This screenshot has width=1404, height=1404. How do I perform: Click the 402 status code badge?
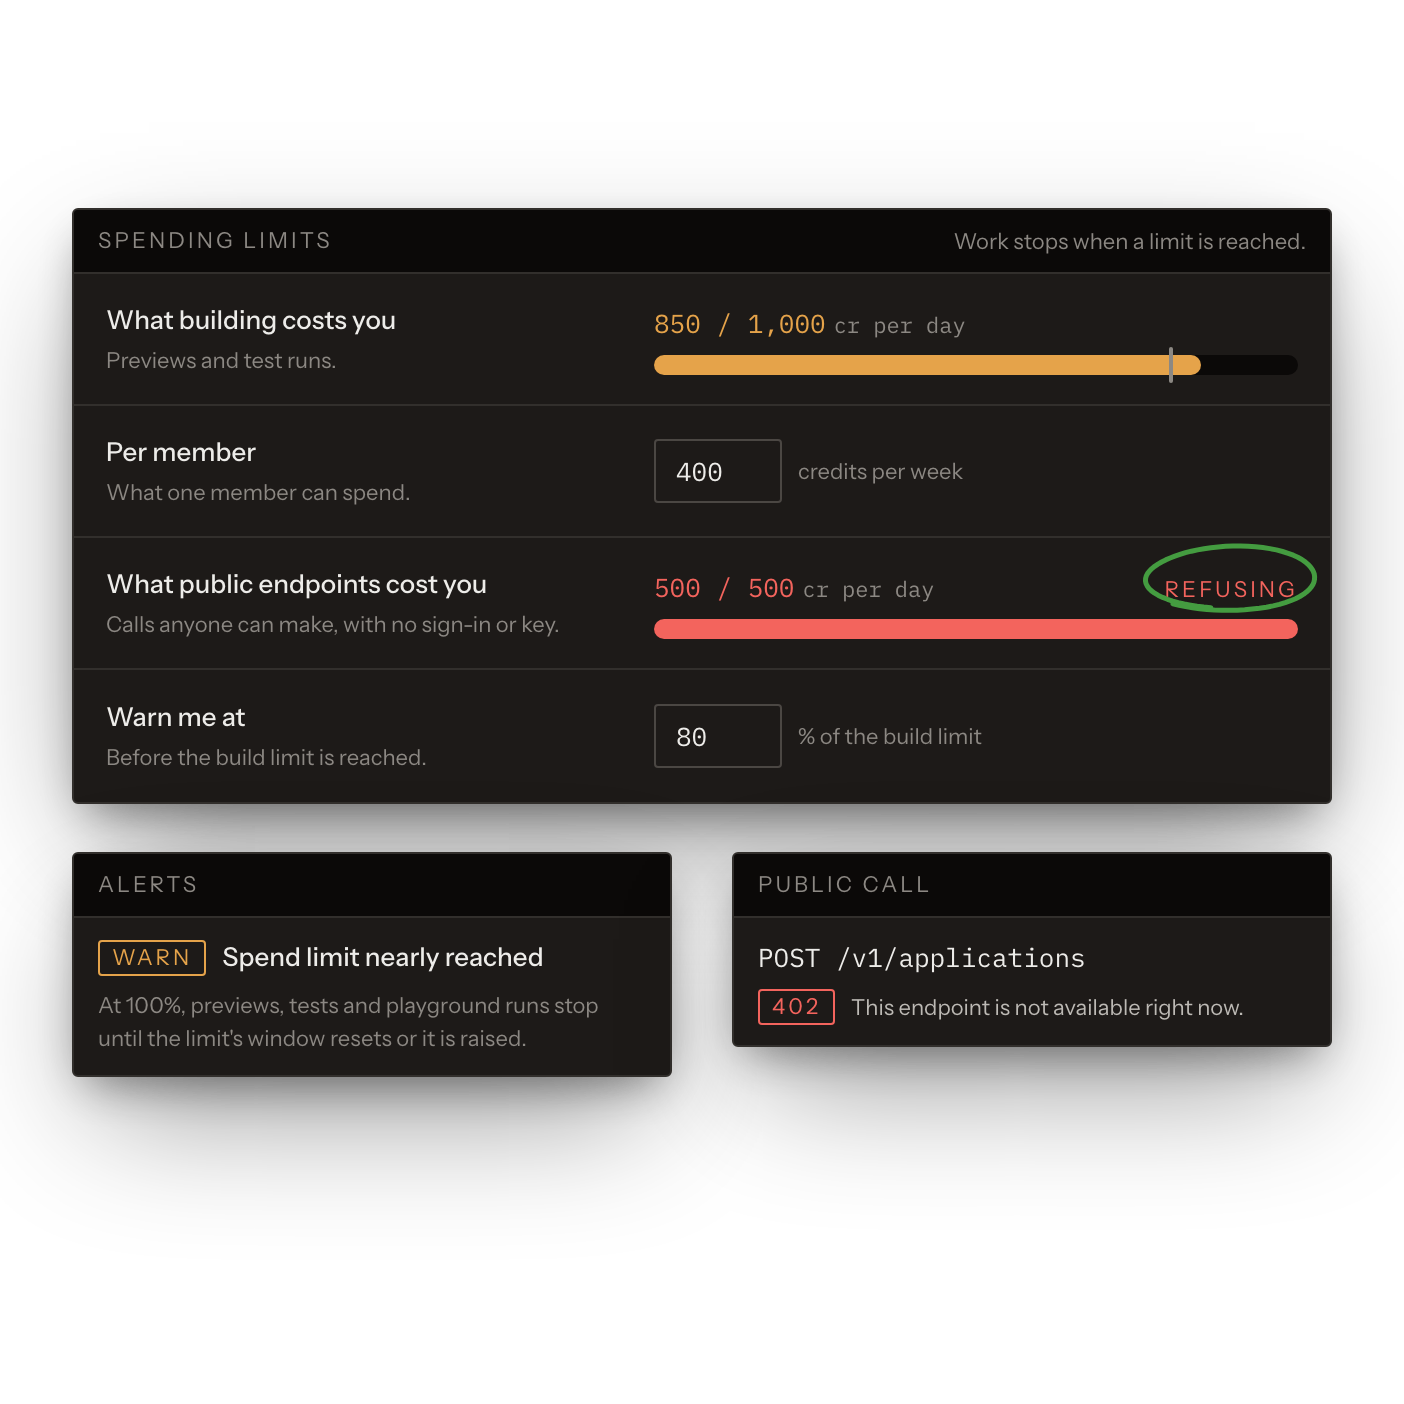pos(796,1007)
